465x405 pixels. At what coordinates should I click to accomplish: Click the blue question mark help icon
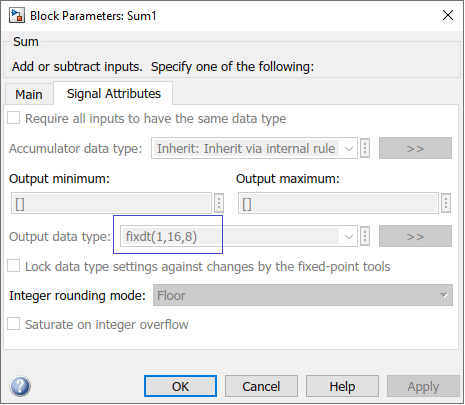[x=20, y=386]
